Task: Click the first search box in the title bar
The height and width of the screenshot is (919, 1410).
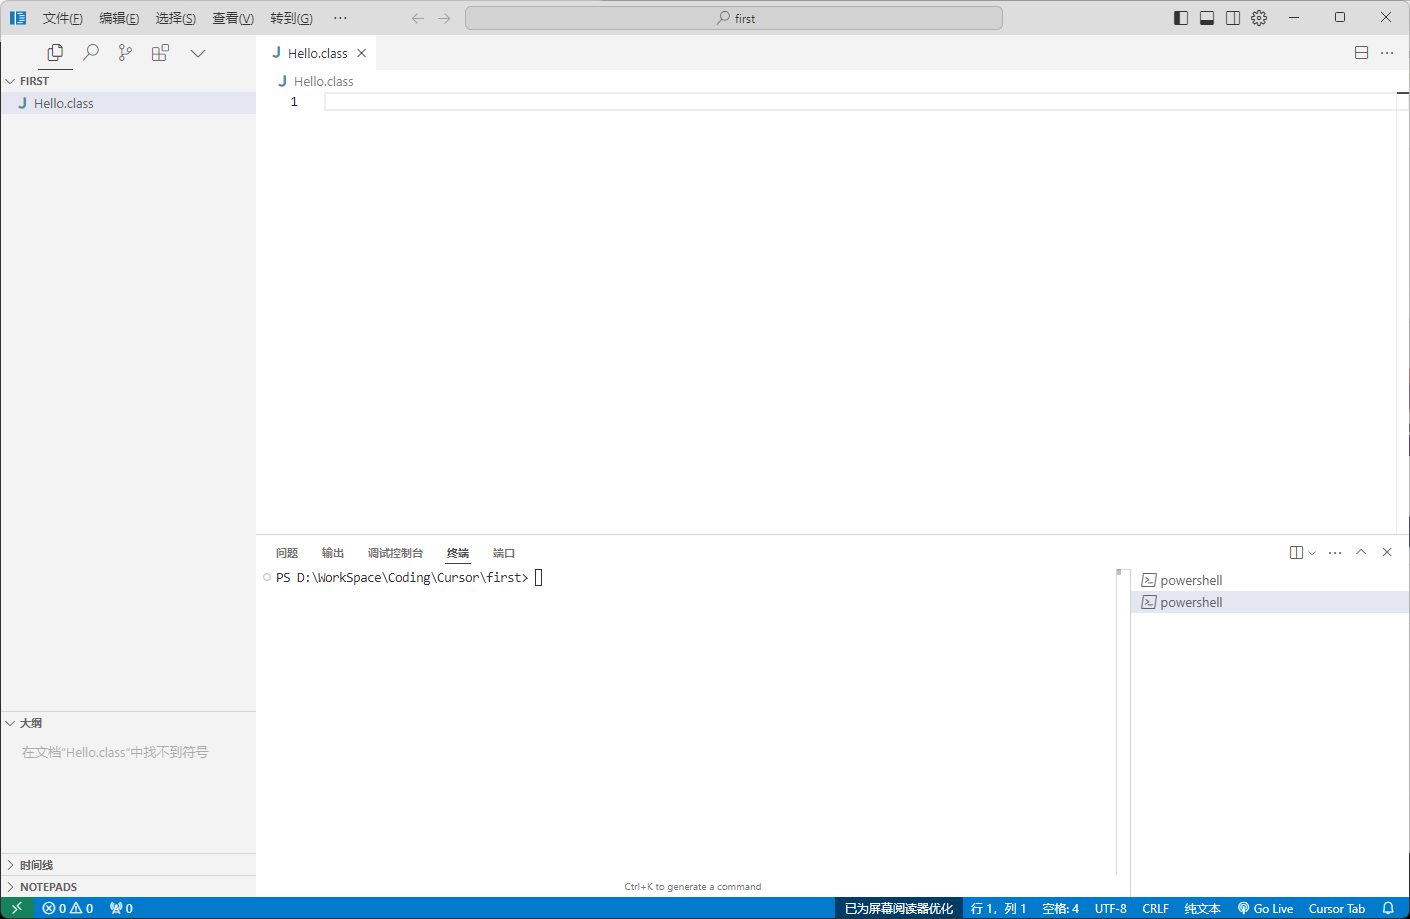Action: tap(734, 18)
